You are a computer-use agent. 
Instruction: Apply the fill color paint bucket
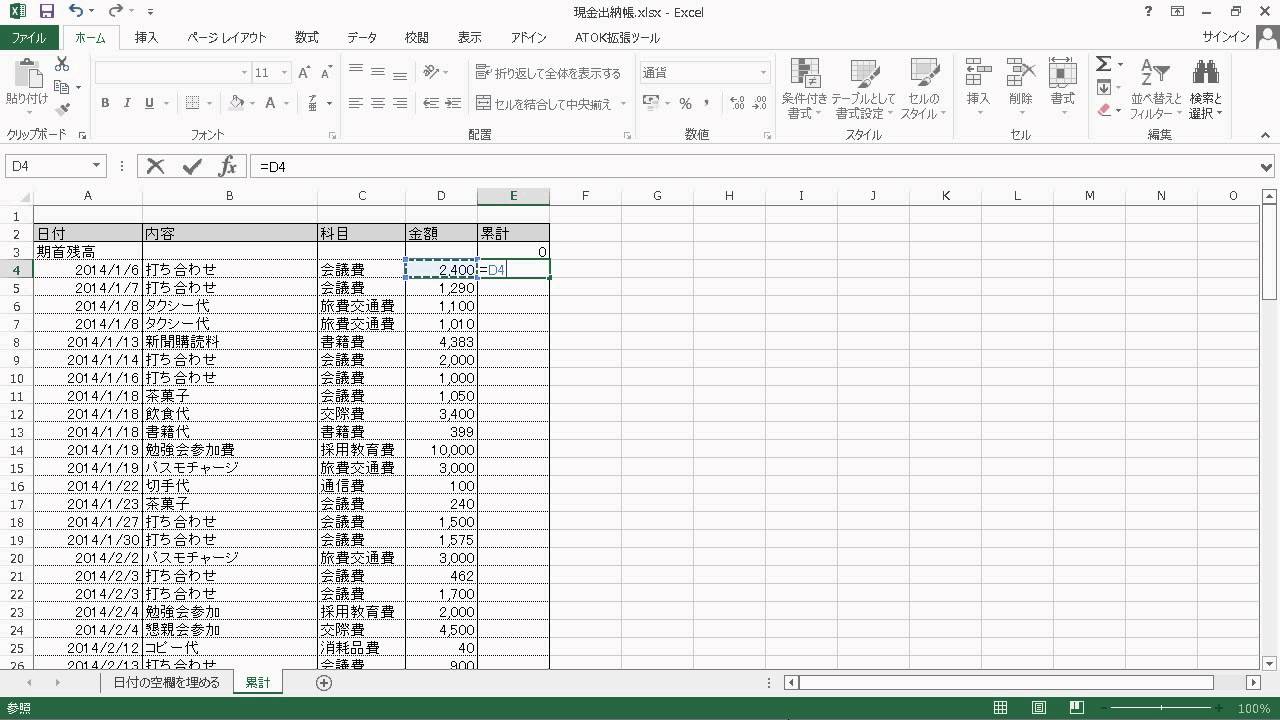pos(236,103)
